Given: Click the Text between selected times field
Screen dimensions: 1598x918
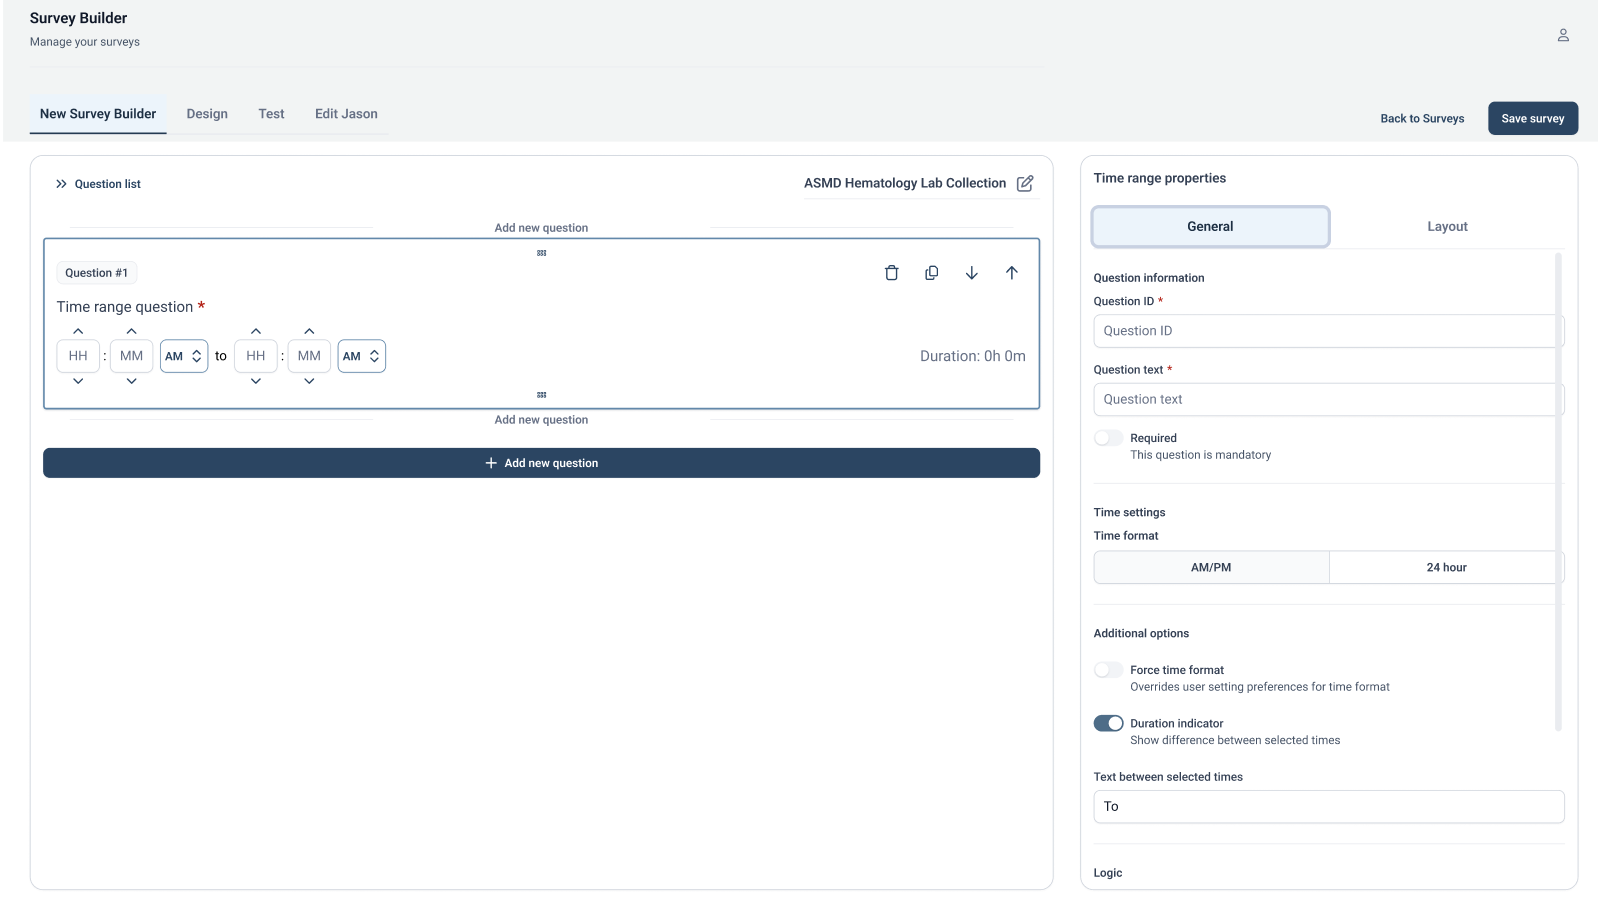Looking at the screenshot, I should click(1328, 806).
